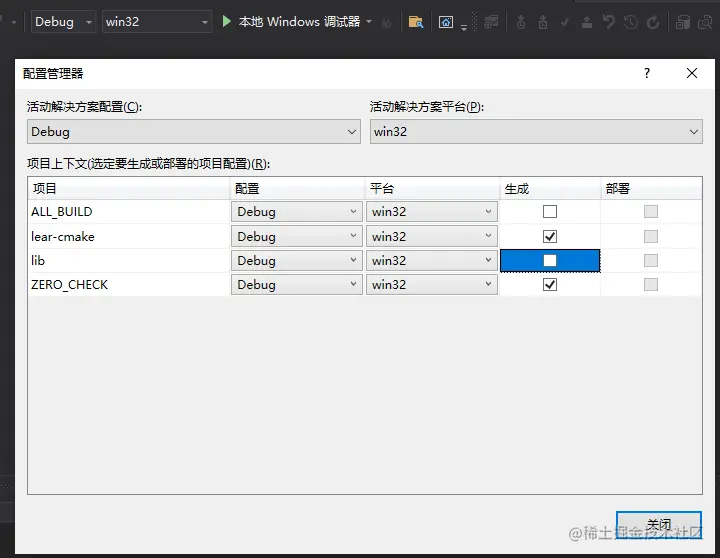Click the grayed search-window icon at the toolbar end
This screenshot has height=558, width=720.
[705, 22]
